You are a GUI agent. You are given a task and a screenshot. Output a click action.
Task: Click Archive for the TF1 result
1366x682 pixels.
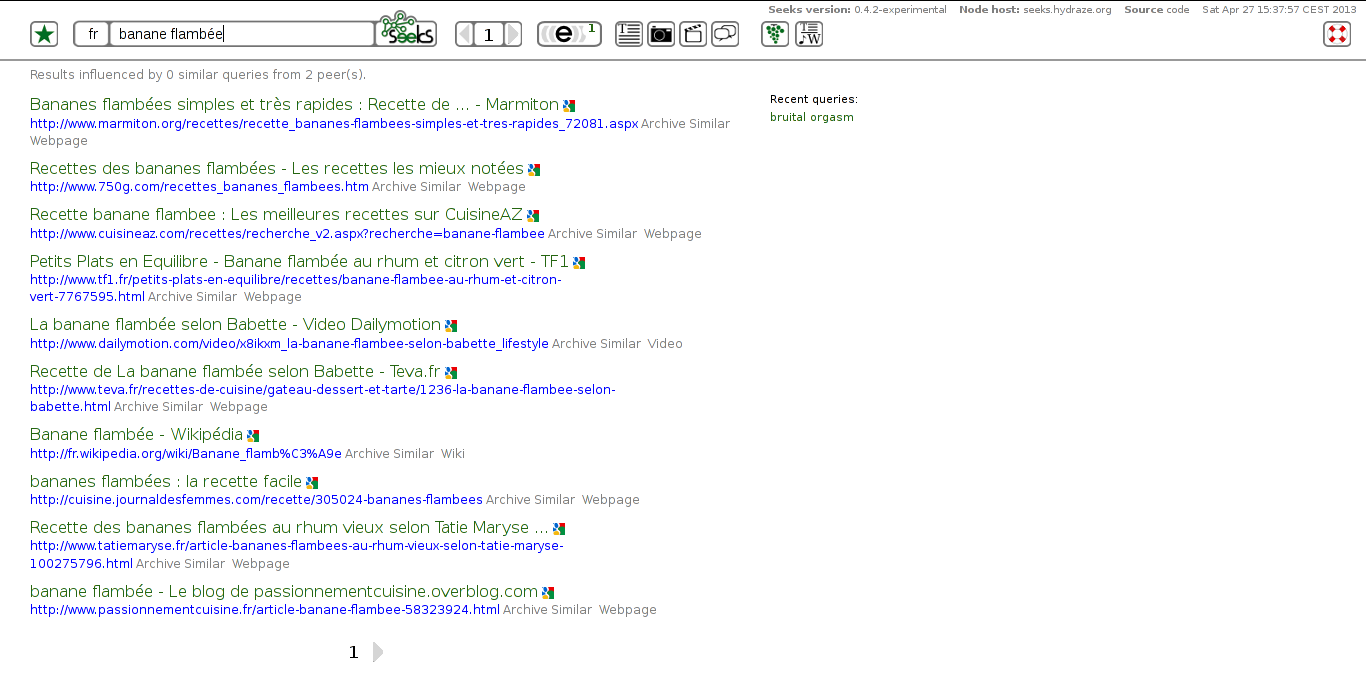pyautogui.click(x=170, y=297)
